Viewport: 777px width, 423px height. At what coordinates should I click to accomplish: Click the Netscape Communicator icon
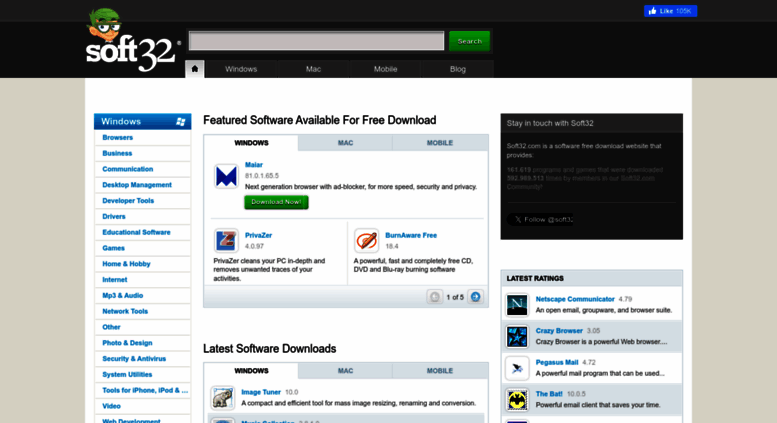[517, 305]
